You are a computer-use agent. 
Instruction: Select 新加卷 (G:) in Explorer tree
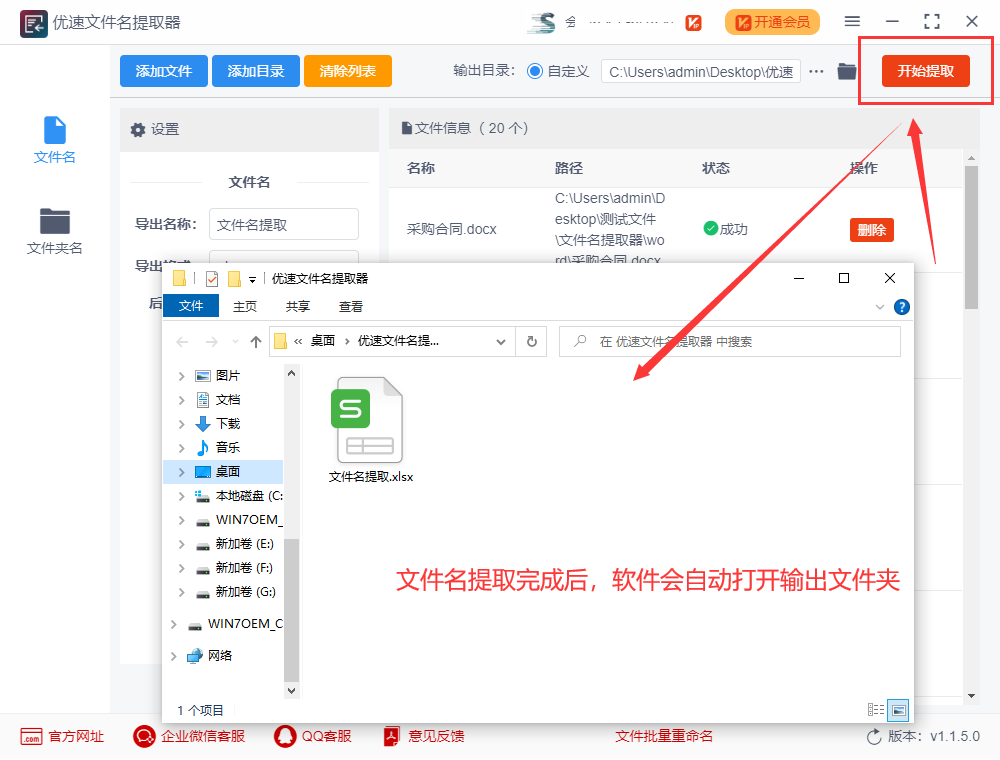pos(246,592)
